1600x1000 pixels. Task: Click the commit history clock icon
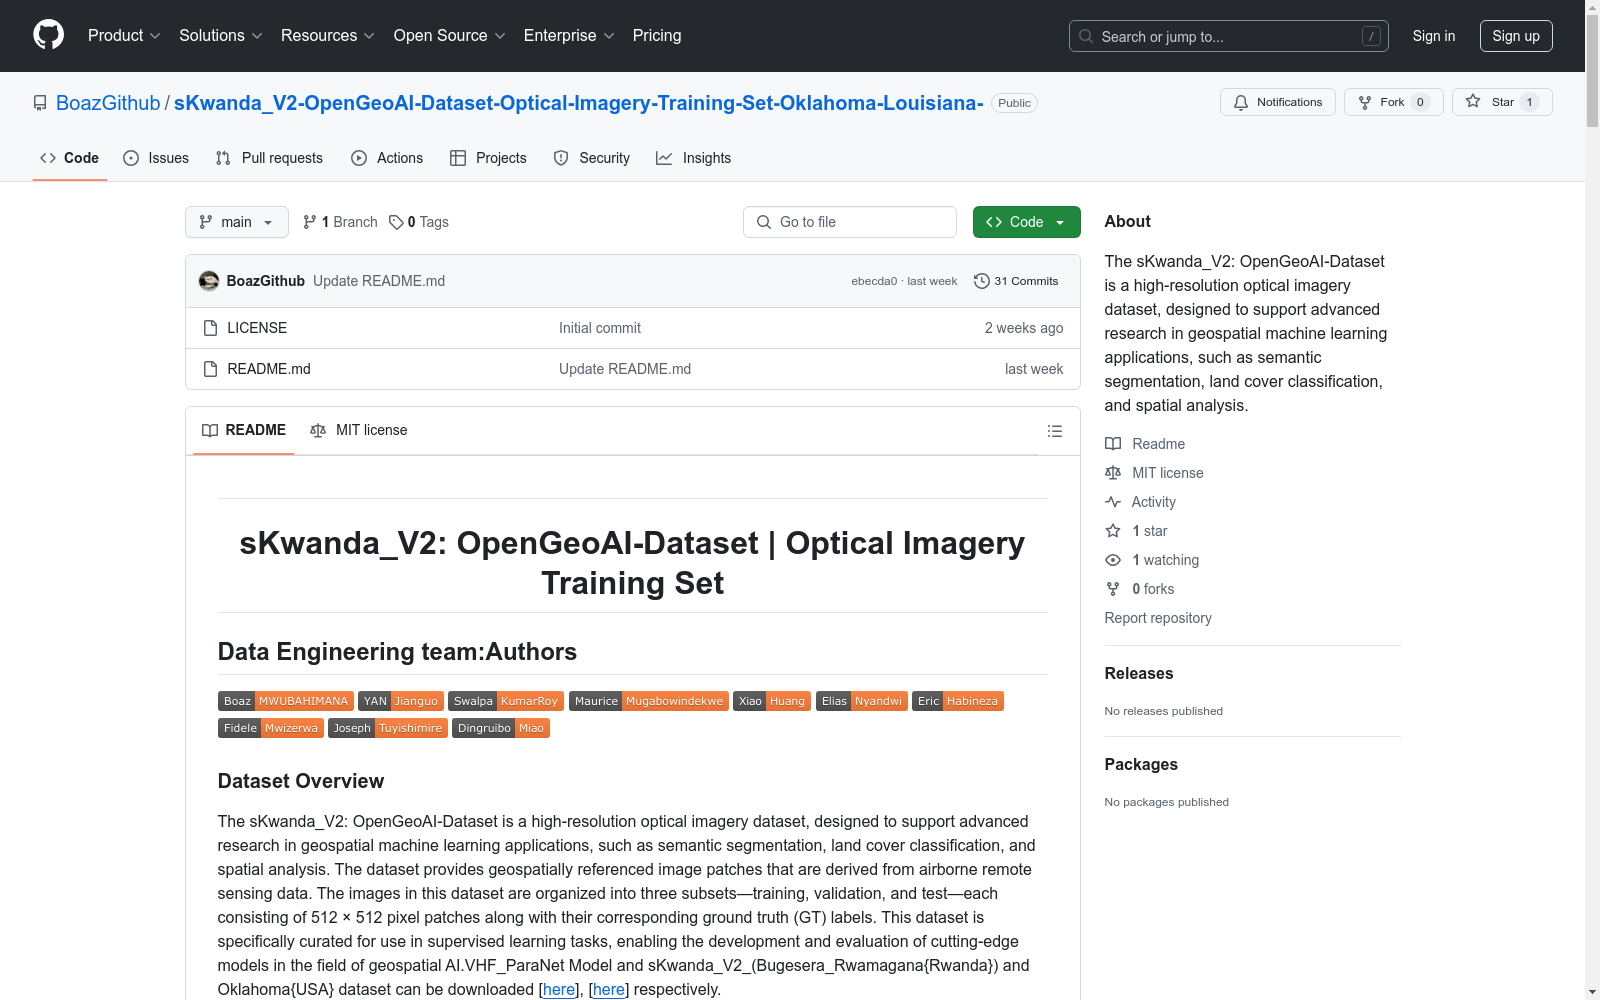pyautogui.click(x=982, y=281)
